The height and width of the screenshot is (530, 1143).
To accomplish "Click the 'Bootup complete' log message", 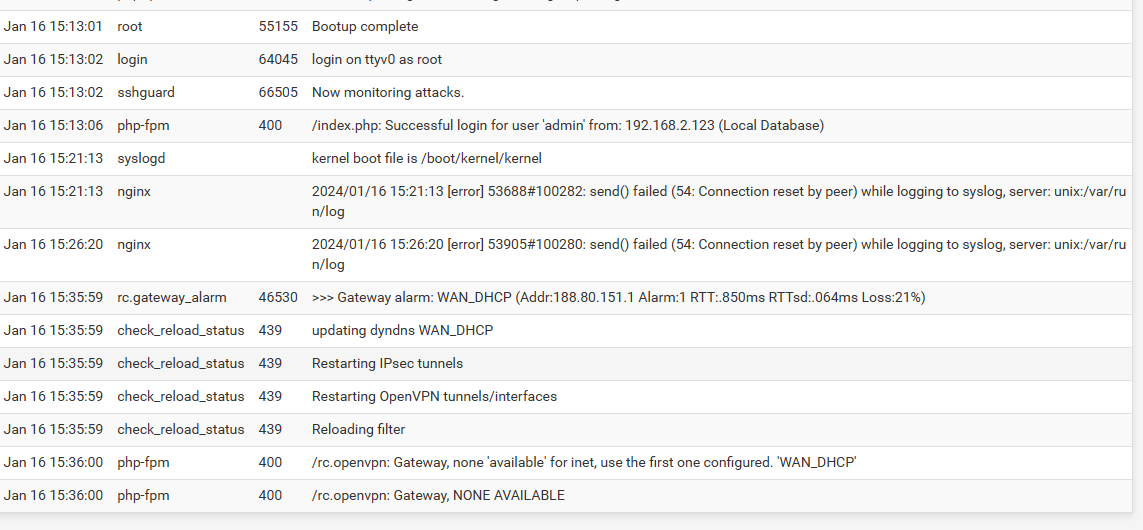I will [364, 26].
